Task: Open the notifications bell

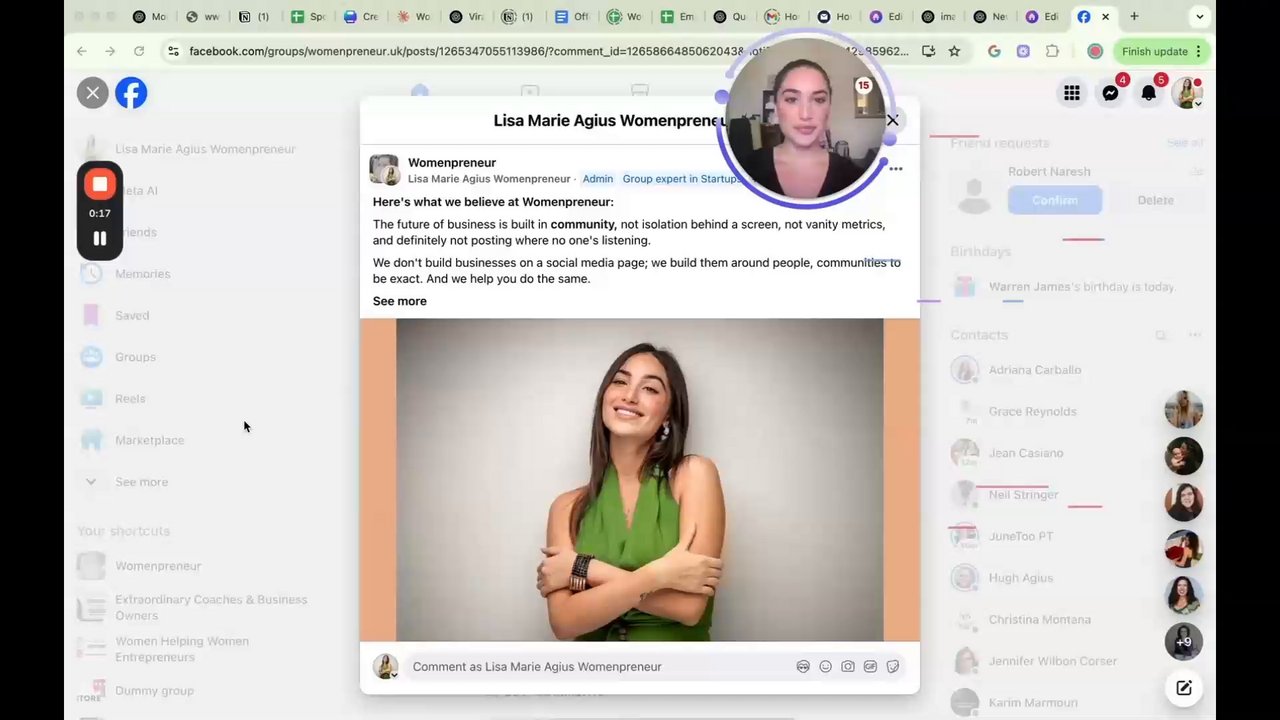Action: tap(1149, 93)
